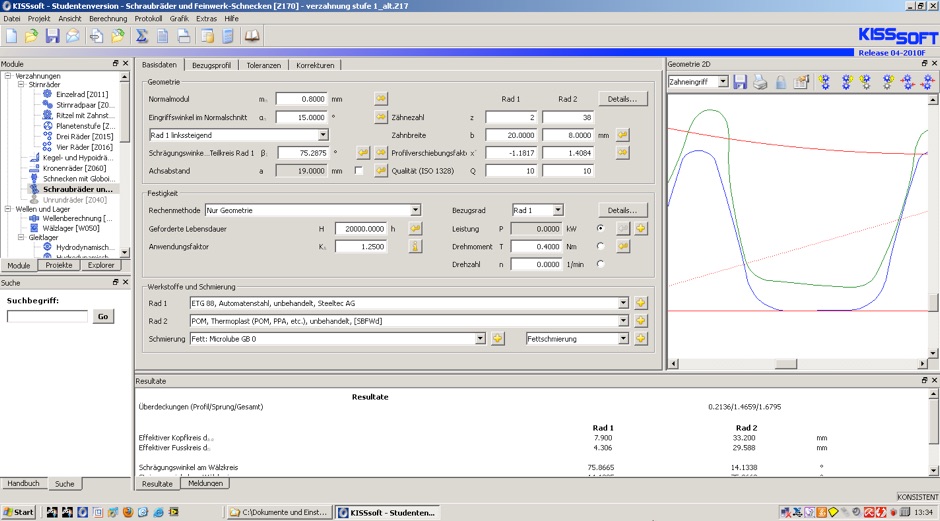This screenshot has height=521, width=940.
Task: Click the report page icon next to Sigma
Action: [162, 36]
